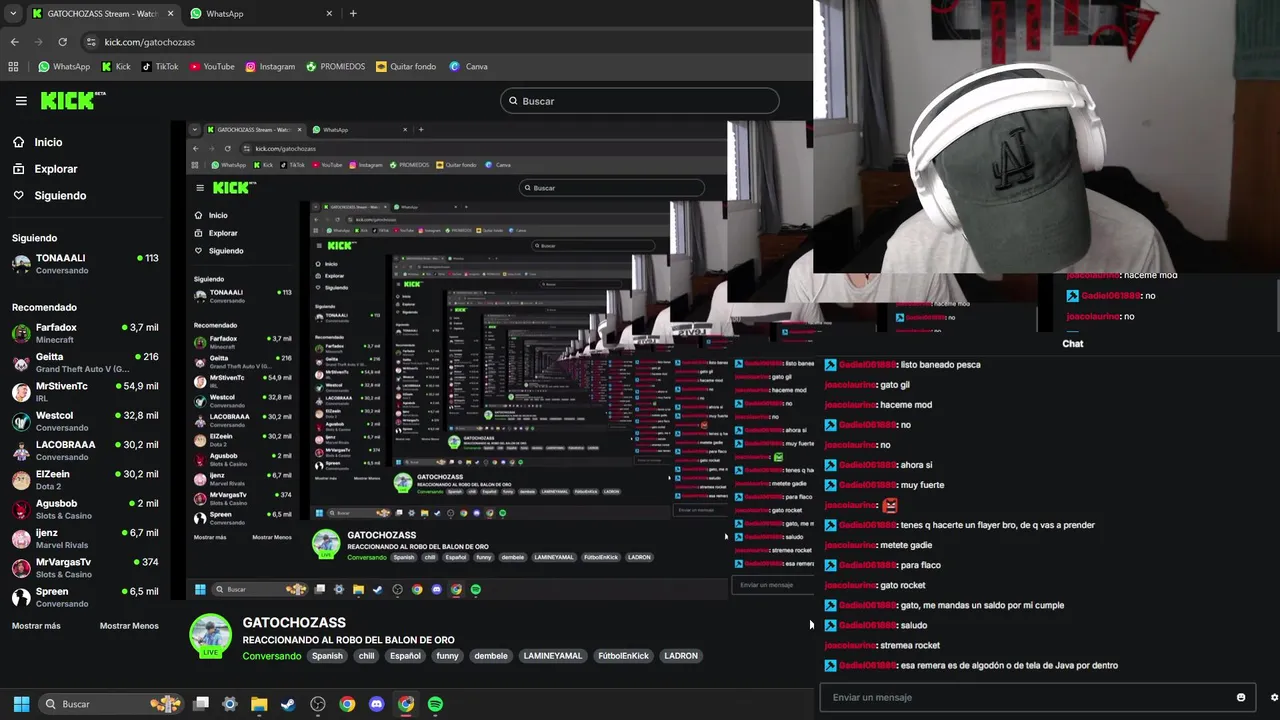Image resolution: width=1280 pixels, height=720 pixels.
Task: Click the dembele stream tag
Action: point(491,656)
